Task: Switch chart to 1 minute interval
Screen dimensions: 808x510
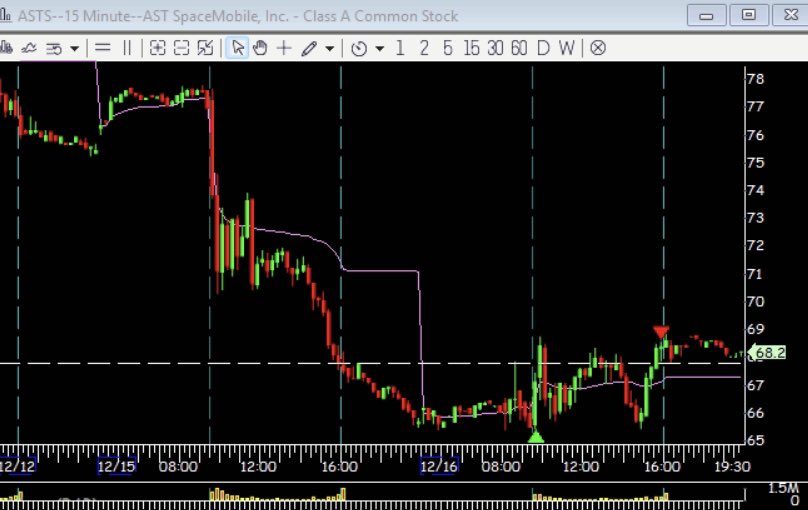Action: [x=399, y=48]
